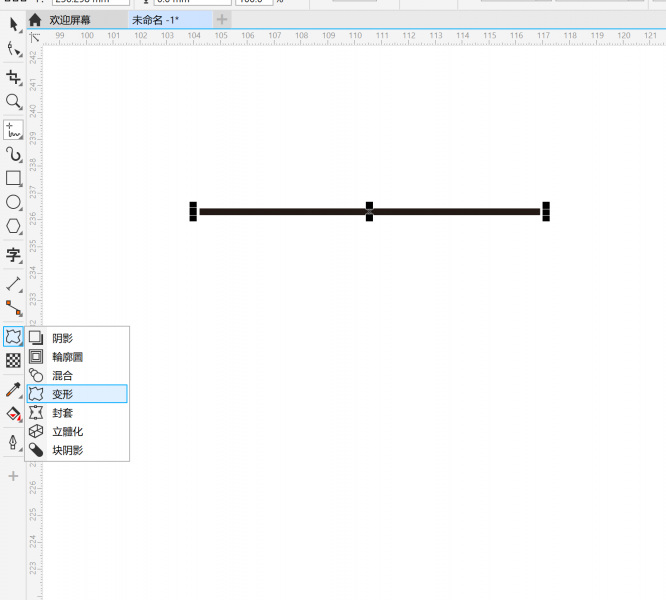The image size is (666, 600).
Task: Choose 混合 blend from flyout
Action: (x=77, y=375)
